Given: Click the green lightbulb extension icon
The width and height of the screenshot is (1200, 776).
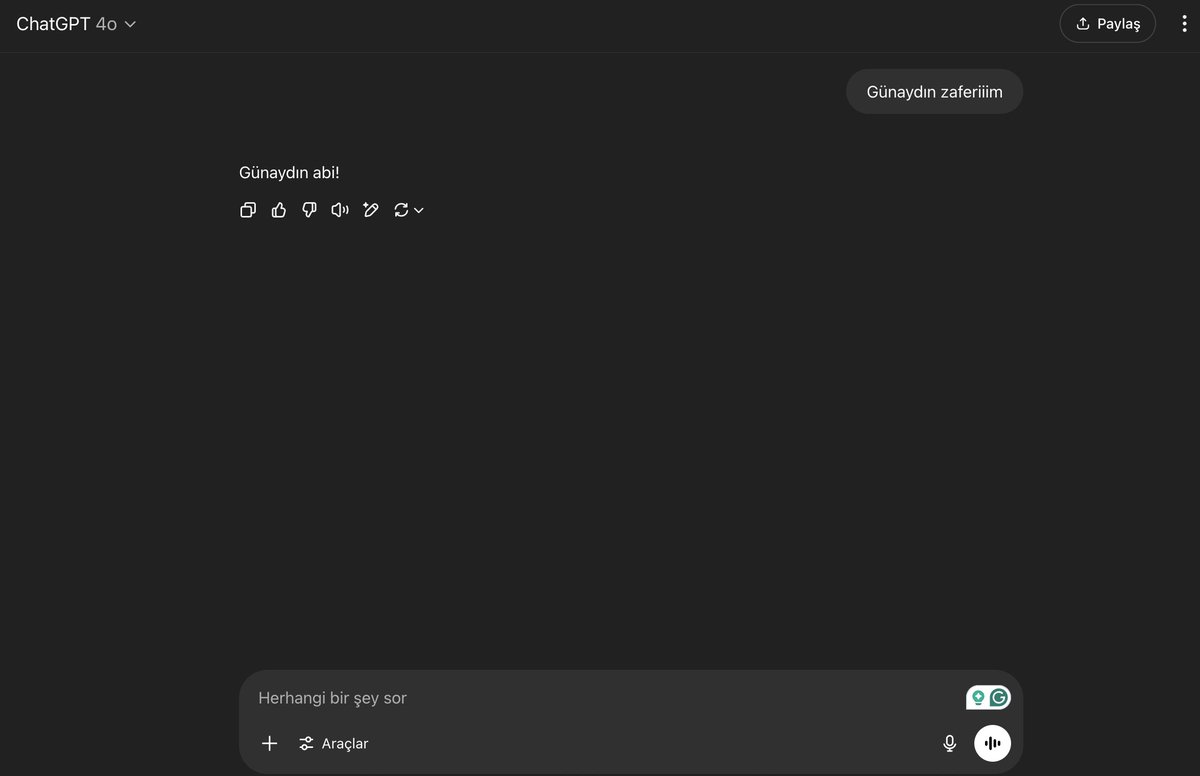Looking at the screenshot, I should (x=978, y=698).
